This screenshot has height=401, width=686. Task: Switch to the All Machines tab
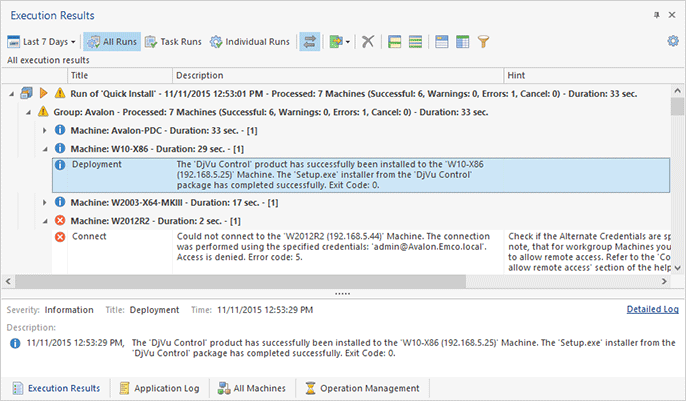pos(252,388)
